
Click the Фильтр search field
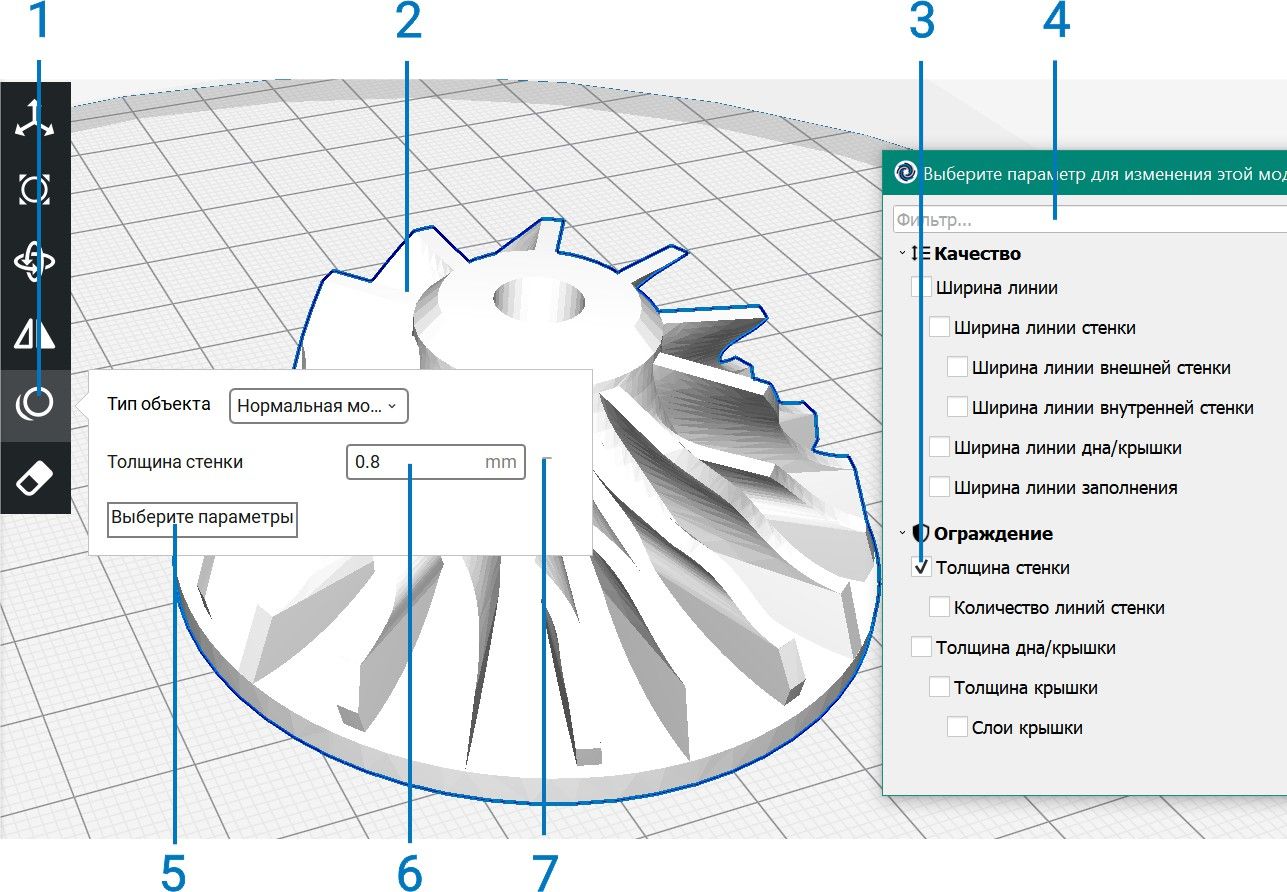pyautogui.click(x=1089, y=219)
